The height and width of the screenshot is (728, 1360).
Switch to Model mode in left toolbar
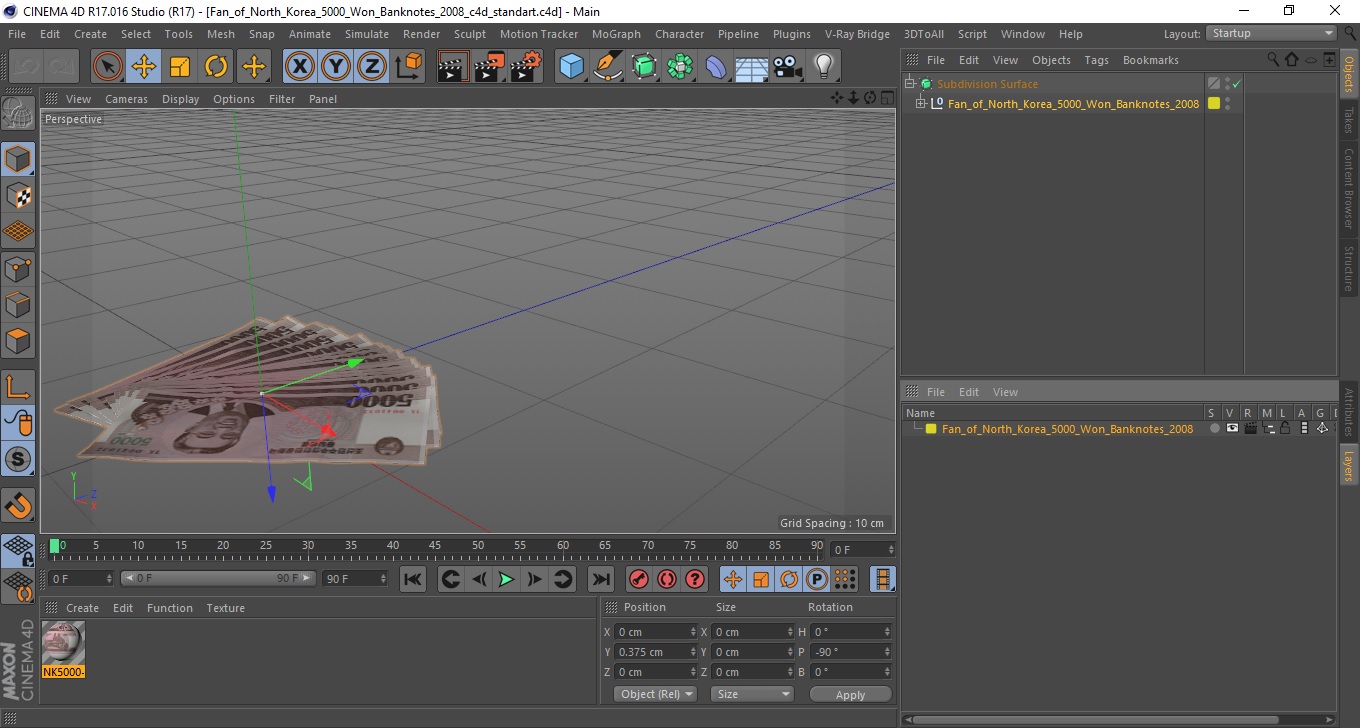pyautogui.click(x=18, y=158)
